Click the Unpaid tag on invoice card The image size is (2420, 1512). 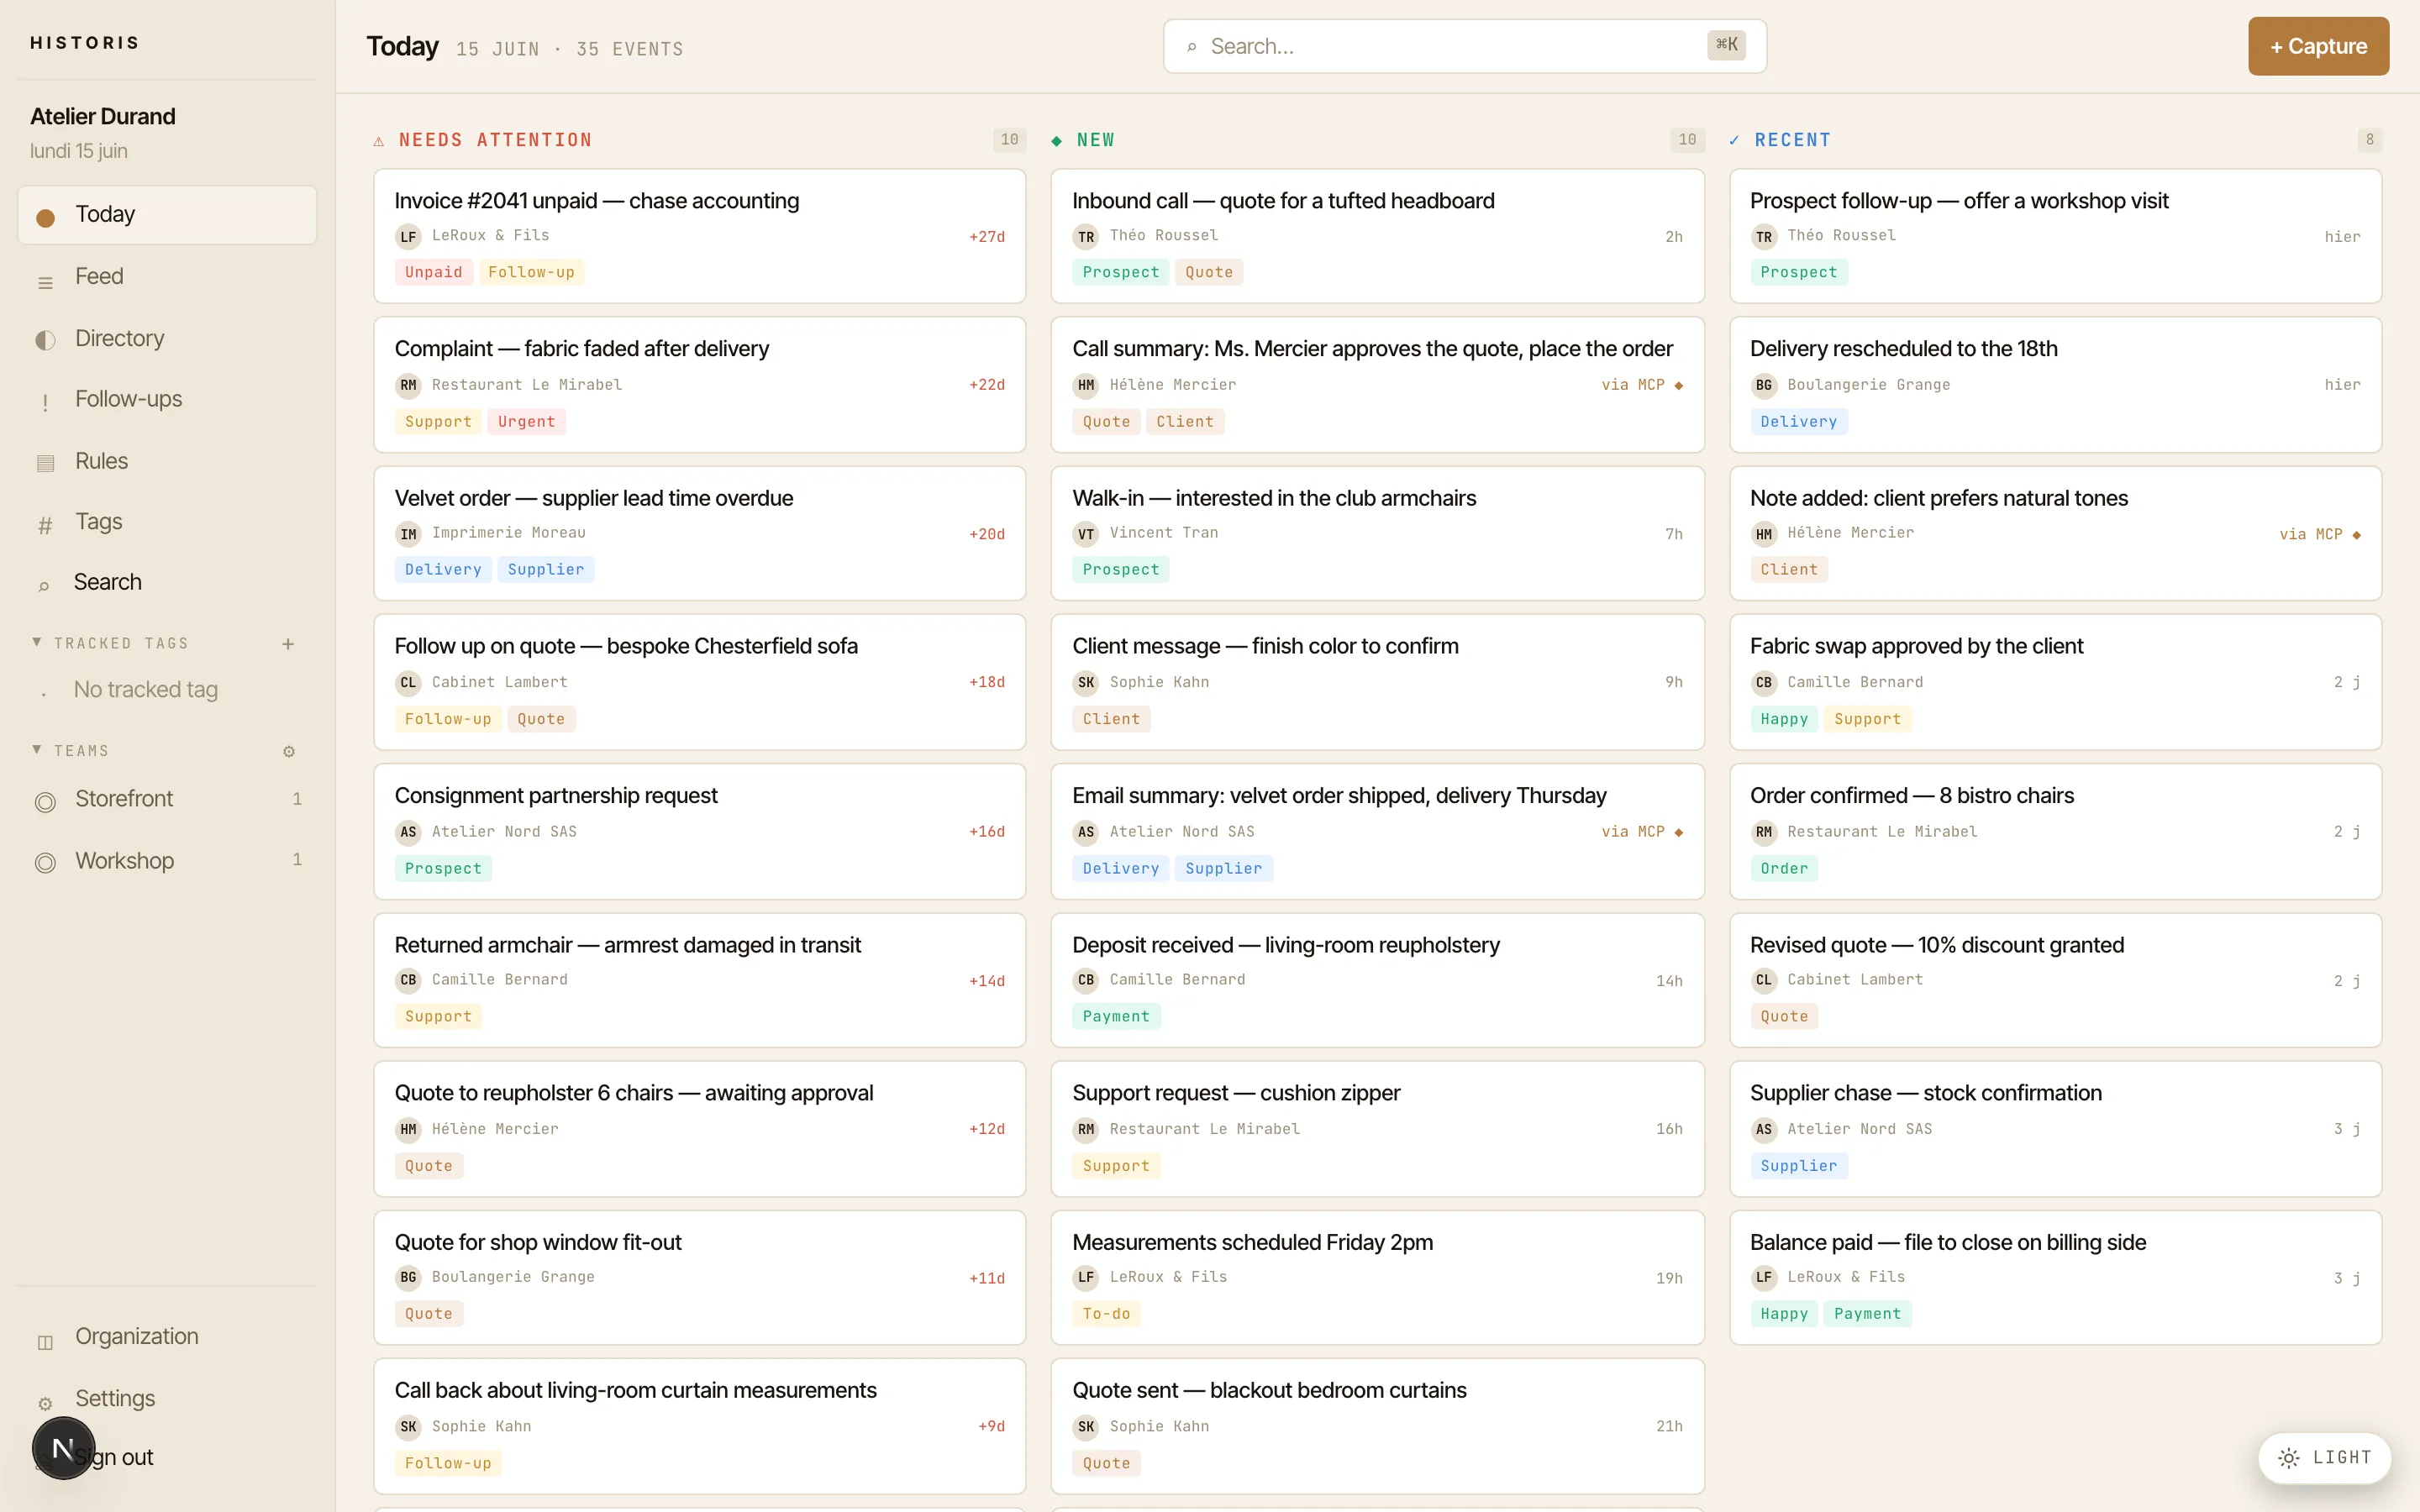click(433, 272)
